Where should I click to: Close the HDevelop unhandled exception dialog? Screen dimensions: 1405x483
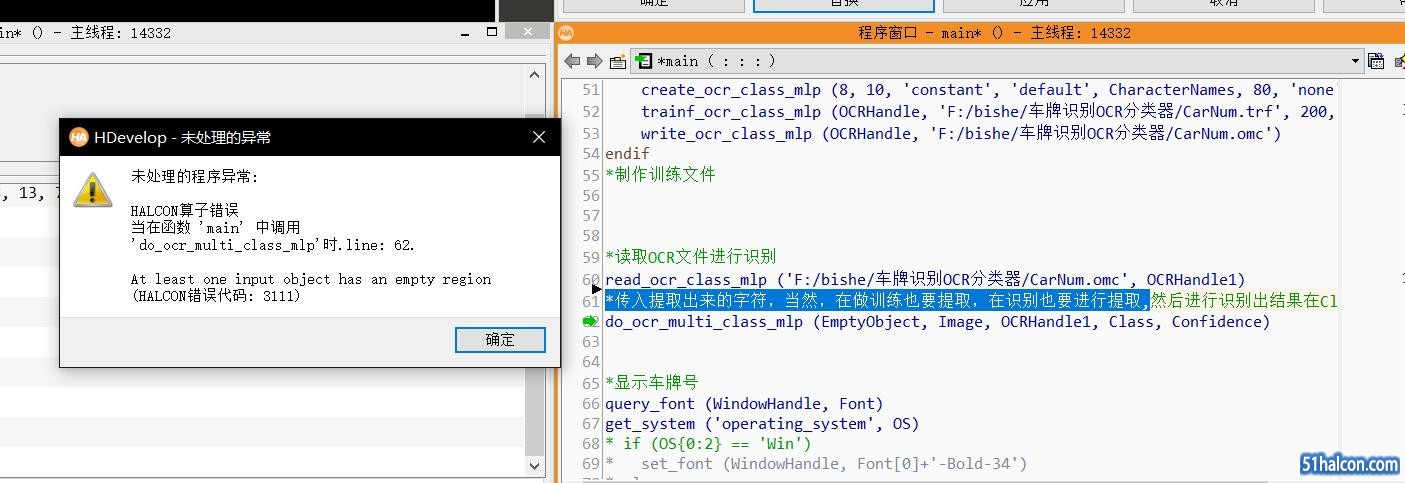pyautogui.click(x=538, y=137)
